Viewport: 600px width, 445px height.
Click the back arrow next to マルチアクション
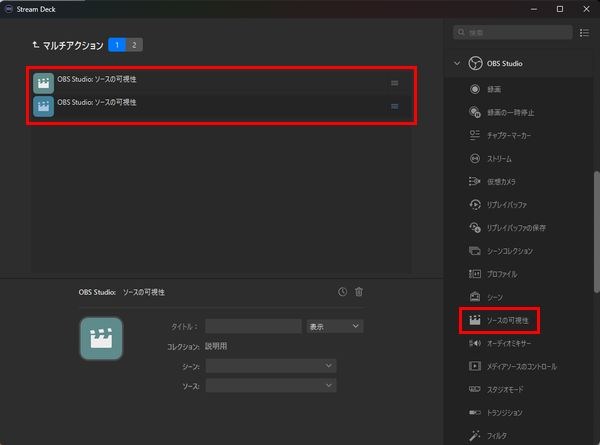(x=36, y=45)
